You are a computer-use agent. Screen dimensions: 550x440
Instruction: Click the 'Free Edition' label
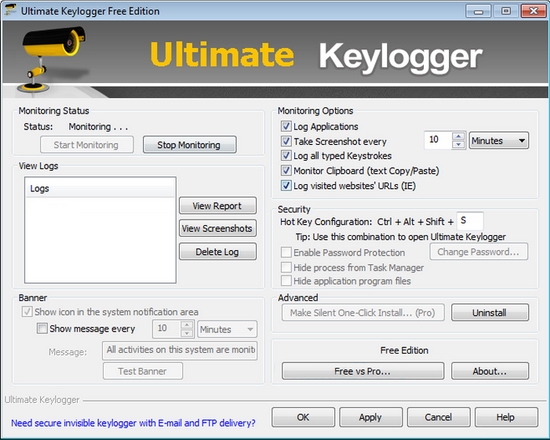pyautogui.click(x=404, y=350)
